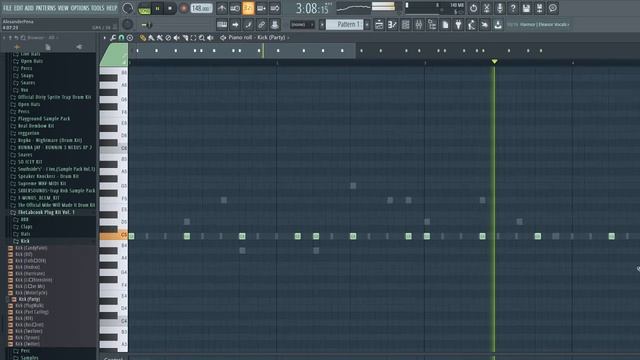The height and width of the screenshot is (360, 640).
Task: Toggle overdub blend recording icon
Action: [x=261, y=8]
